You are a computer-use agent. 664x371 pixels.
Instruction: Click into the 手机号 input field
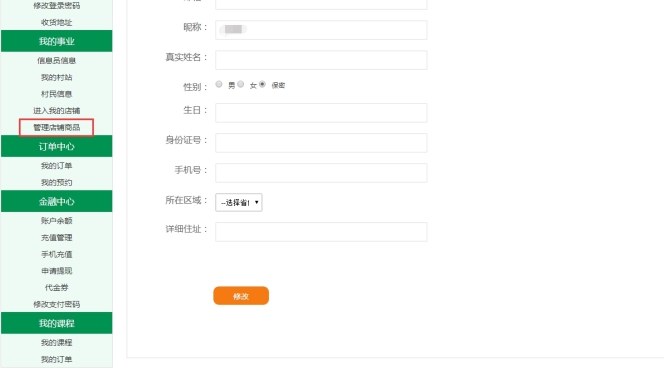point(321,173)
